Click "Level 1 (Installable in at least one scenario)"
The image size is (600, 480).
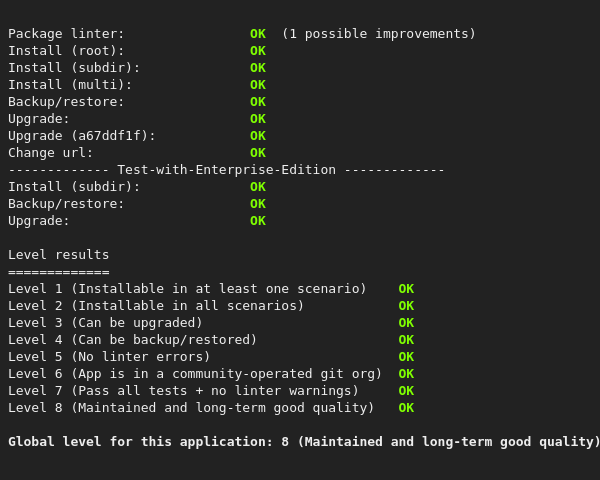point(188,289)
